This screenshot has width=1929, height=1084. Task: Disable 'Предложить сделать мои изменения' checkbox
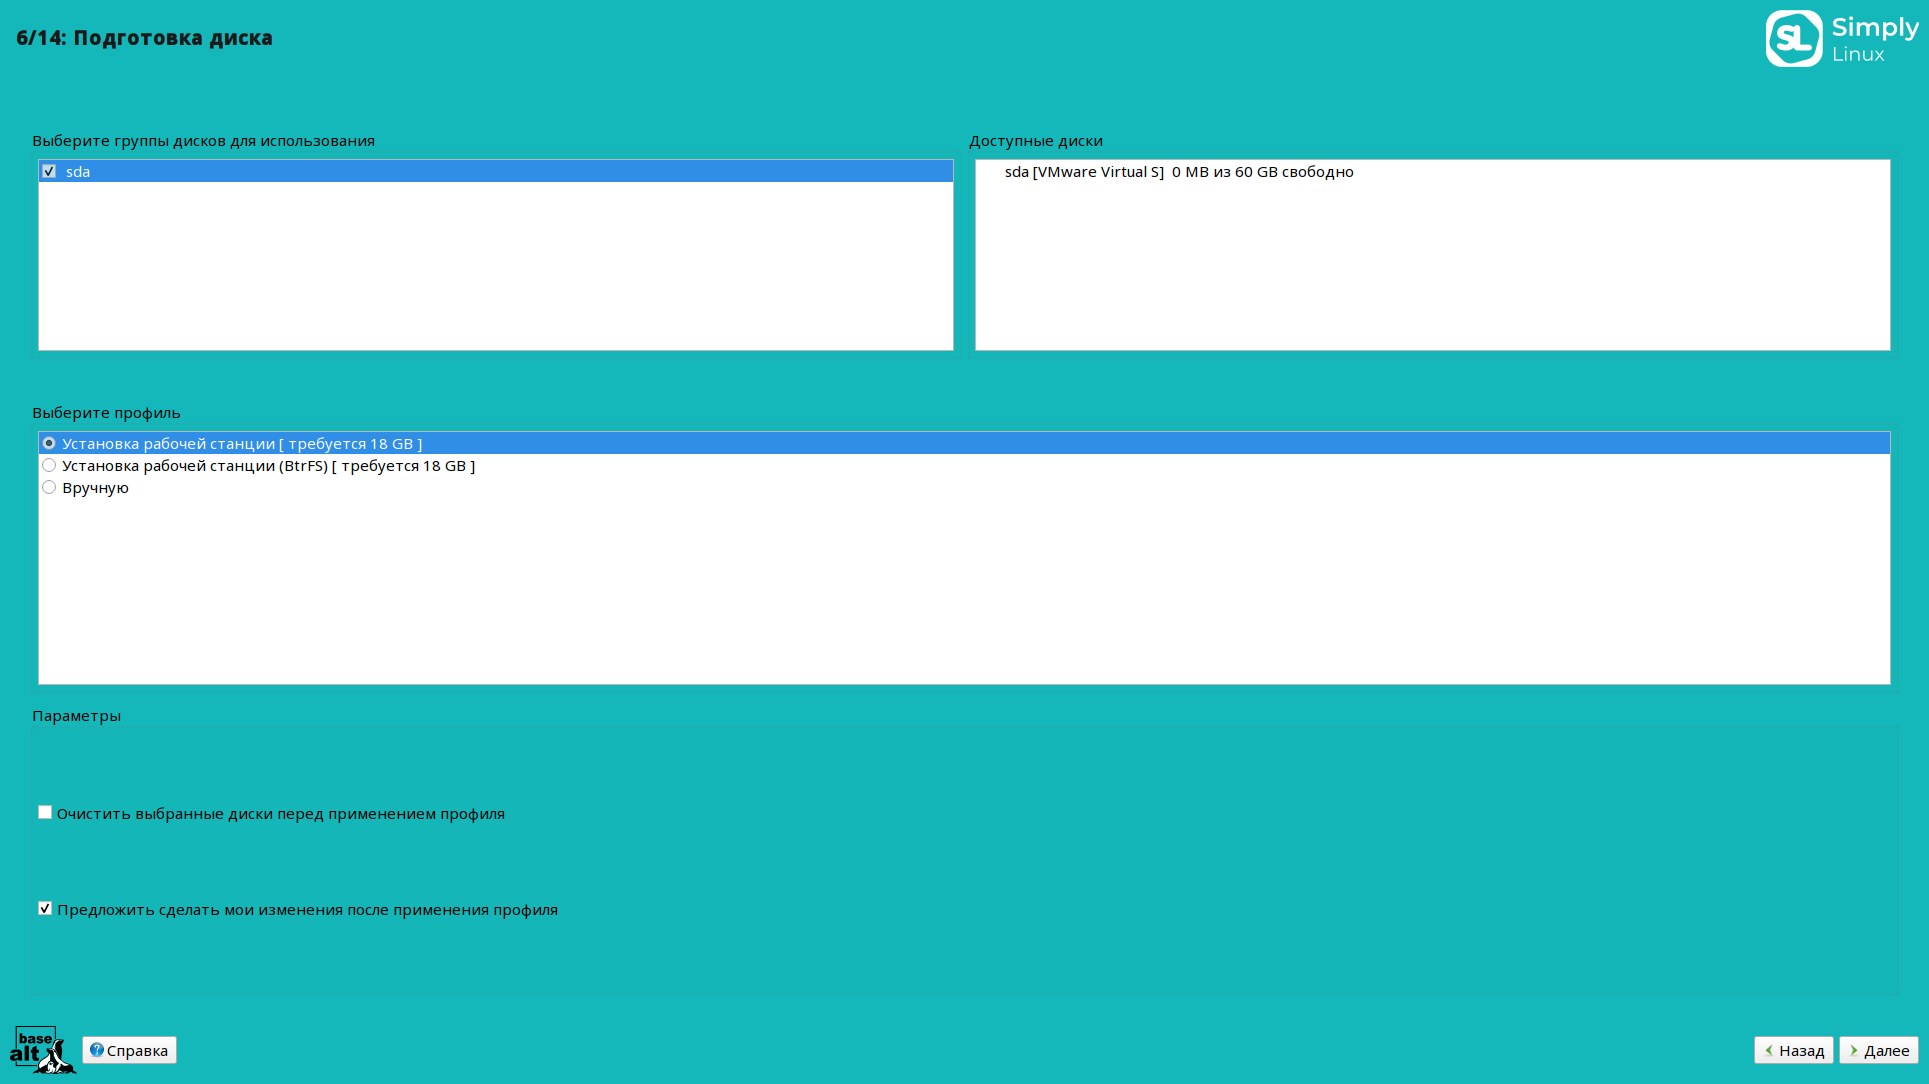[45, 908]
